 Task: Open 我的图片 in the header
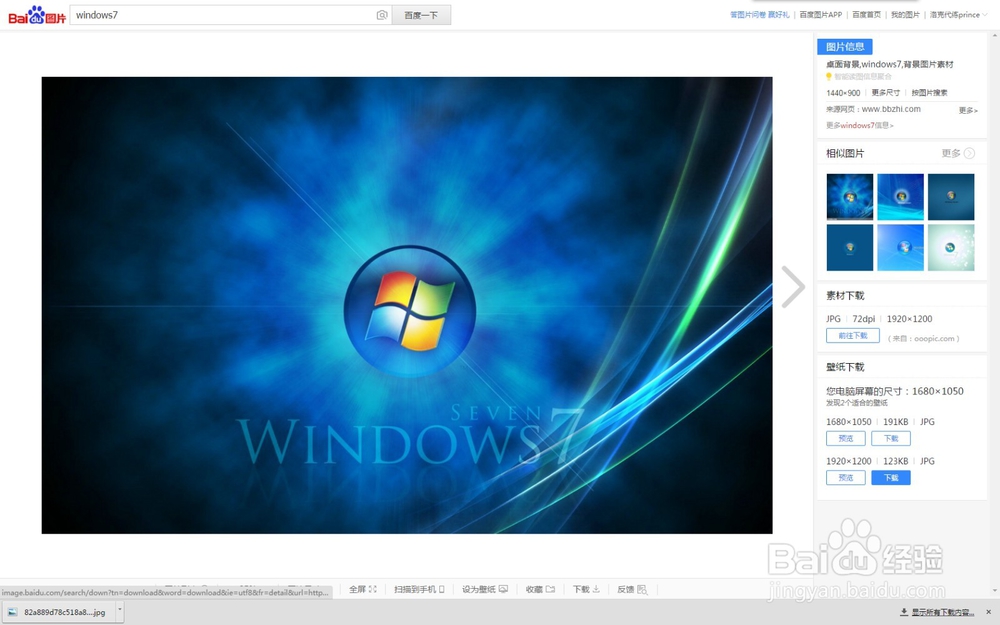905,15
